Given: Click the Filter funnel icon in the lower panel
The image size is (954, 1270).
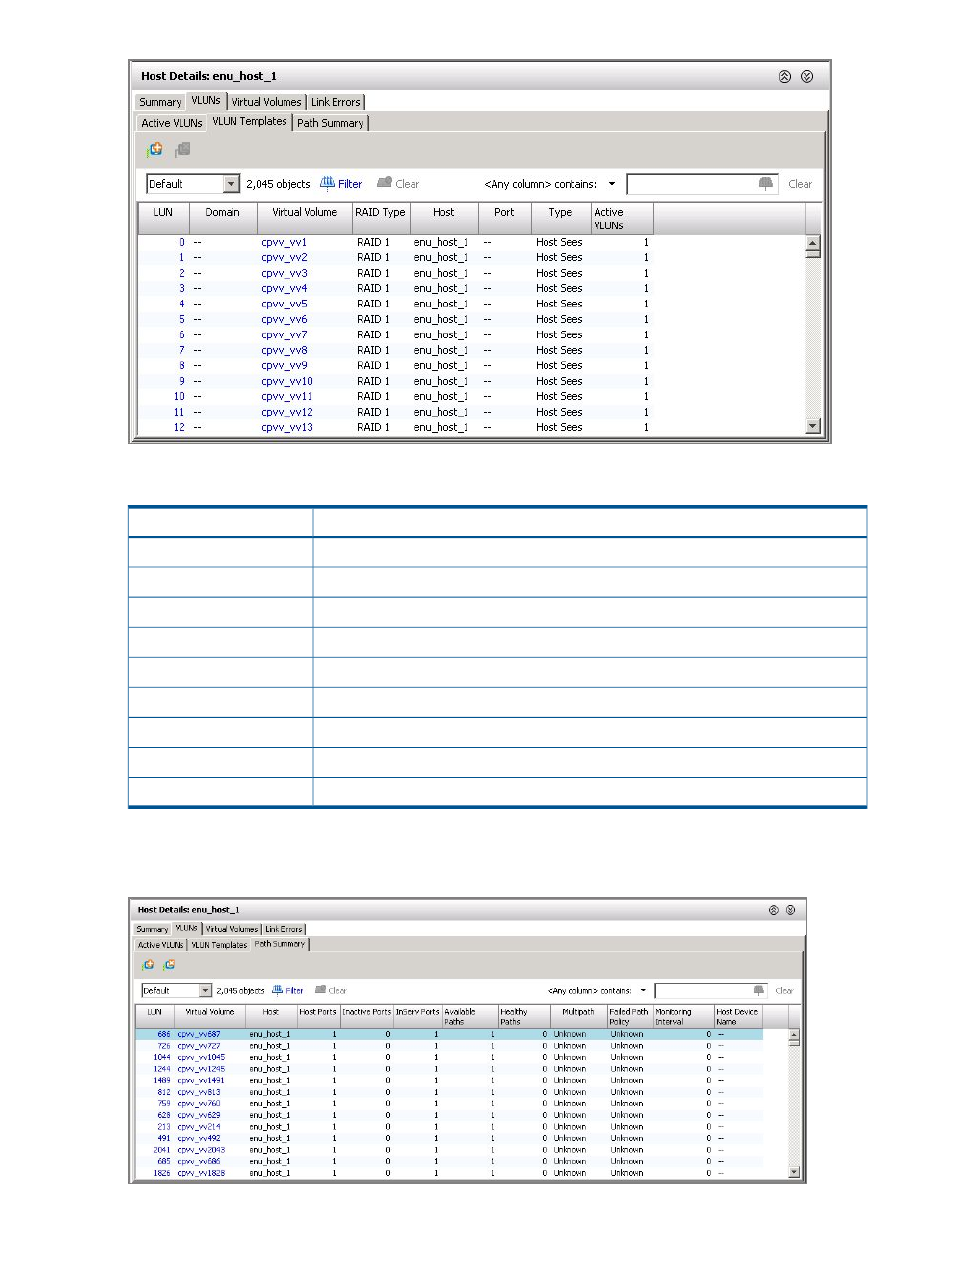Looking at the screenshot, I should pos(278,990).
